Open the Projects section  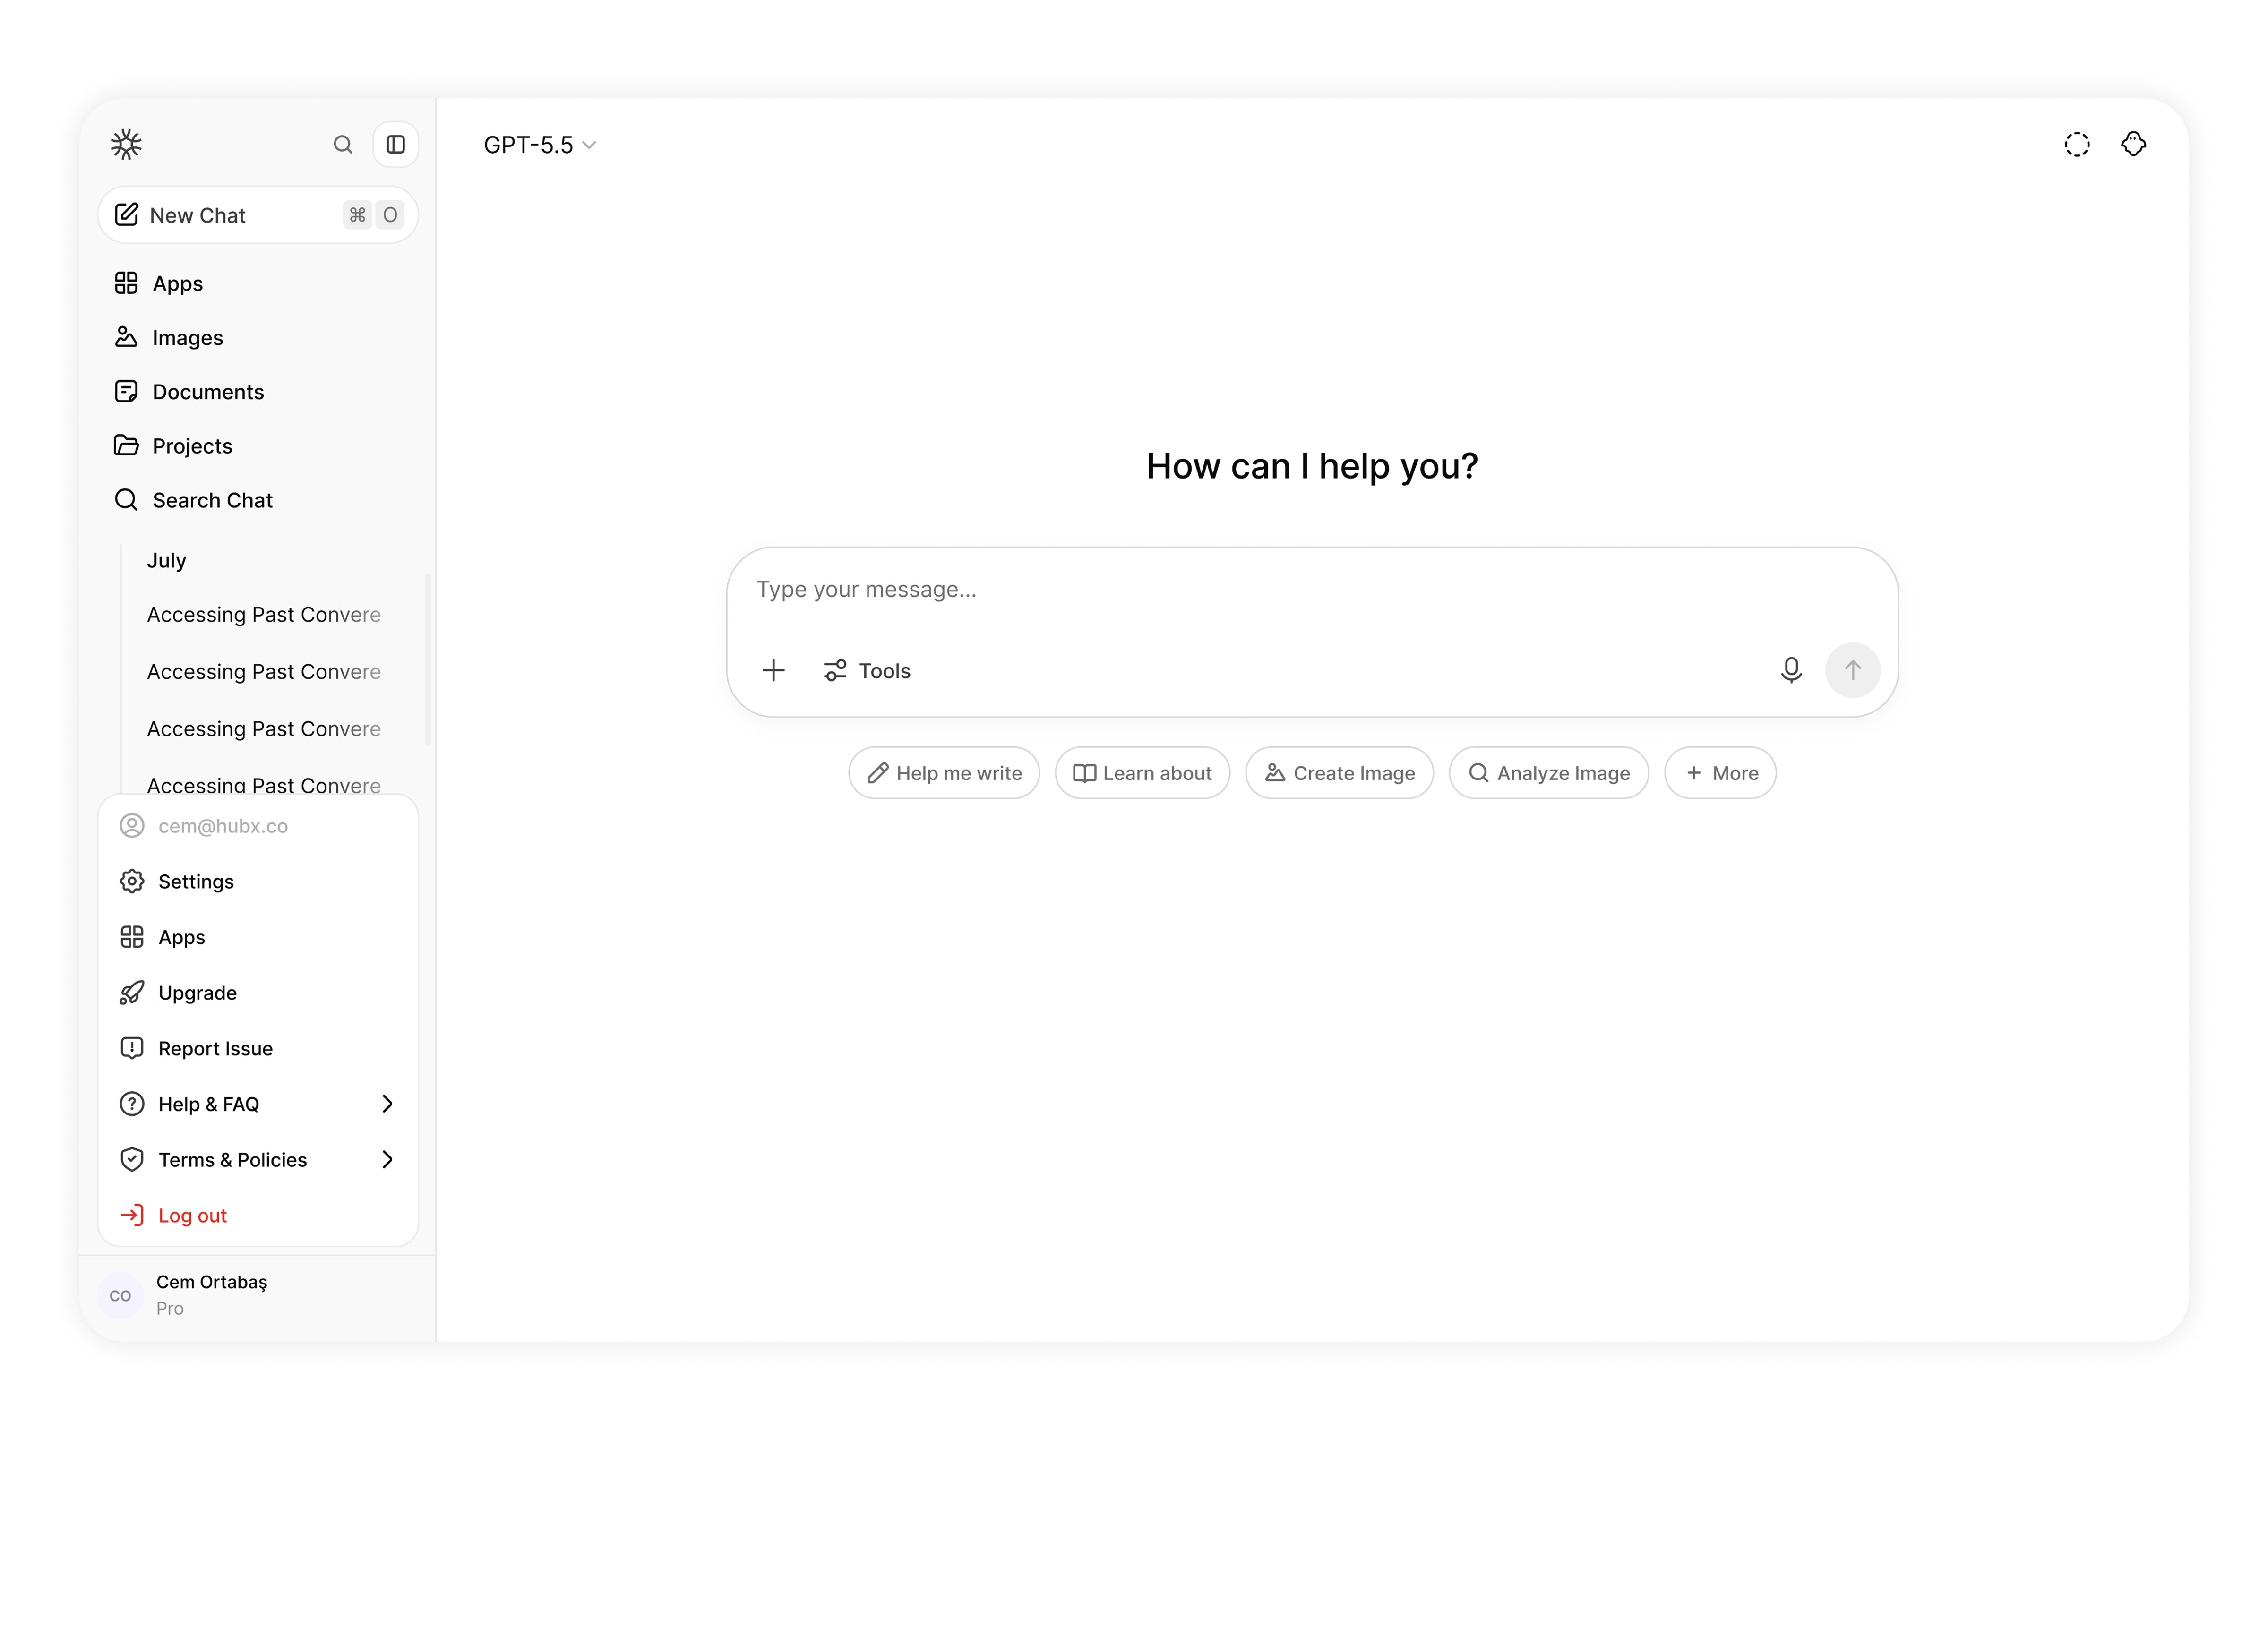click(x=258, y=446)
